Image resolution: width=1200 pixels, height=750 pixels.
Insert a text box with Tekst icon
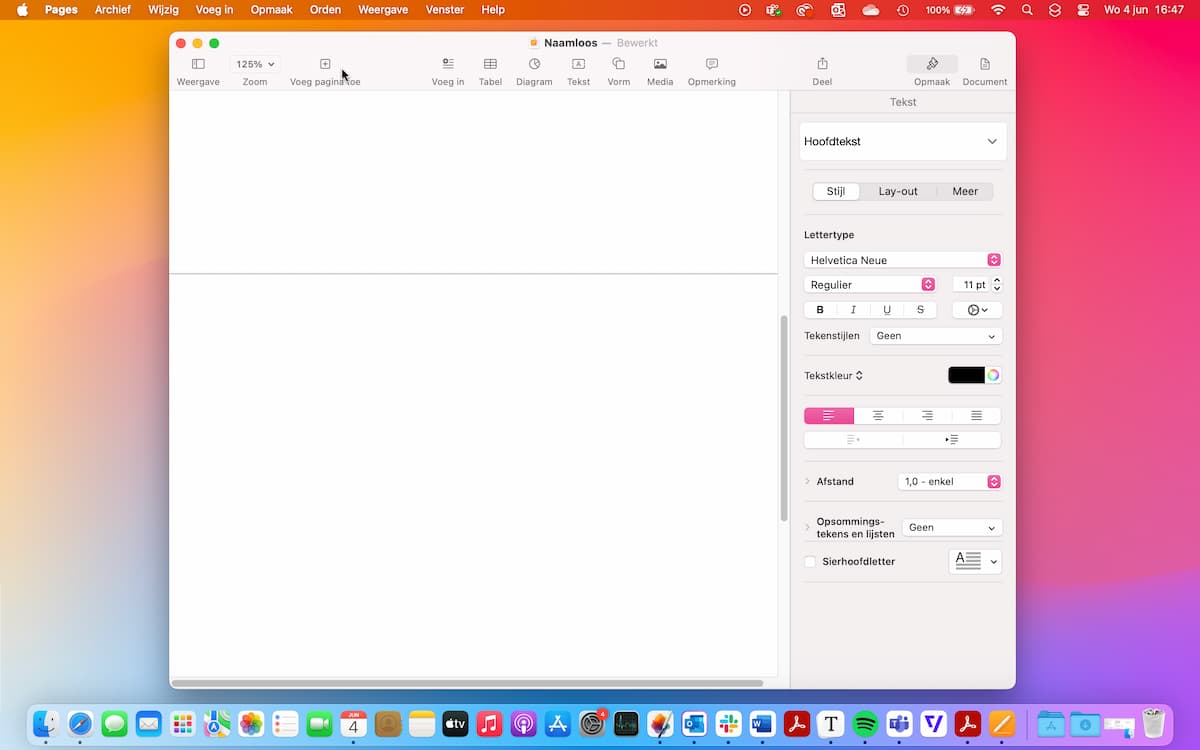pos(578,64)
